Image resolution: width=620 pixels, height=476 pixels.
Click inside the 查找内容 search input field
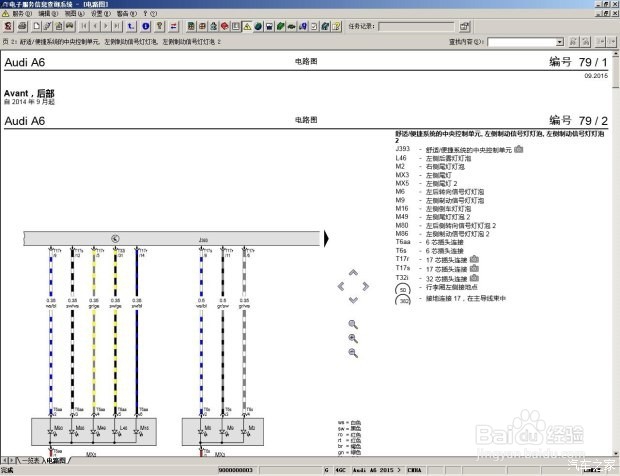521,42
